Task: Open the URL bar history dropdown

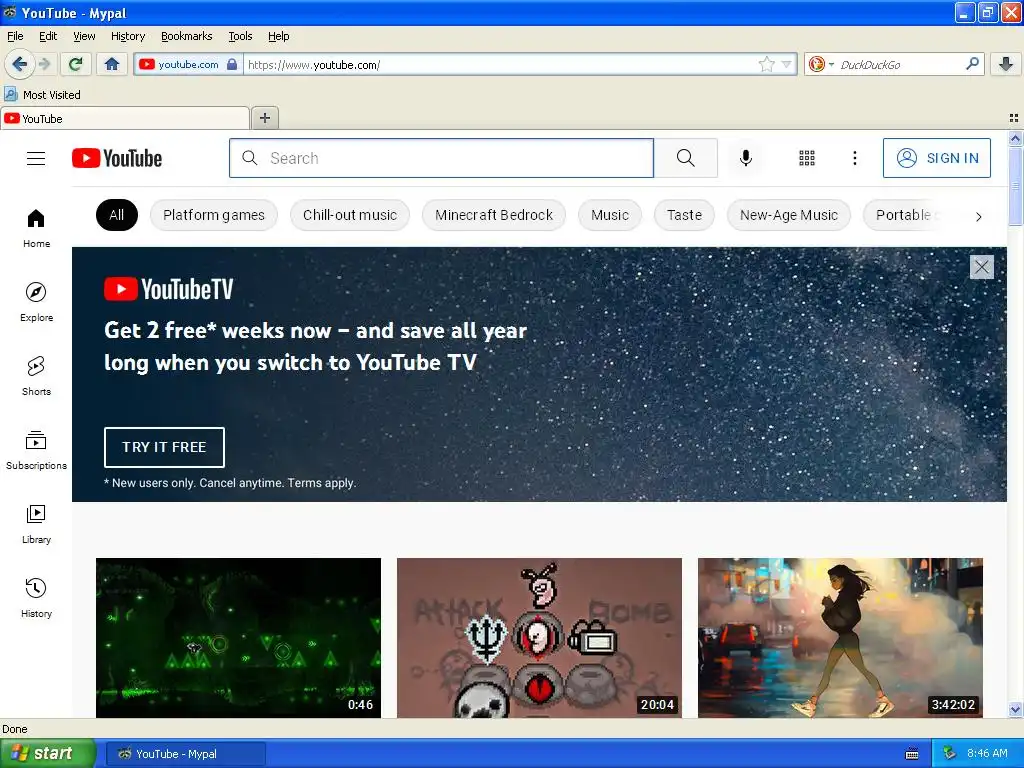Action: [787, 64]
